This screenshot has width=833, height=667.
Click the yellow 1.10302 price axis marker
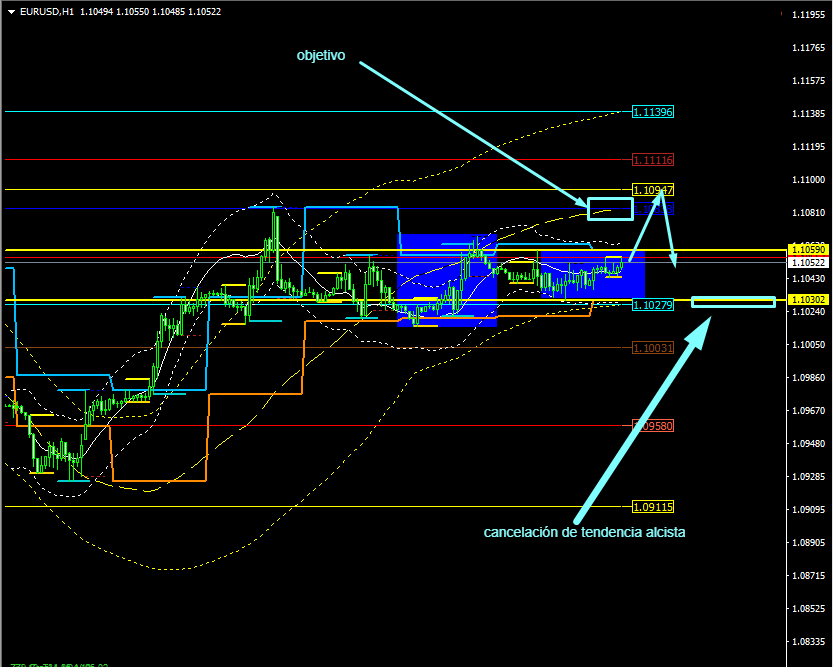click(x=806, y=299)
